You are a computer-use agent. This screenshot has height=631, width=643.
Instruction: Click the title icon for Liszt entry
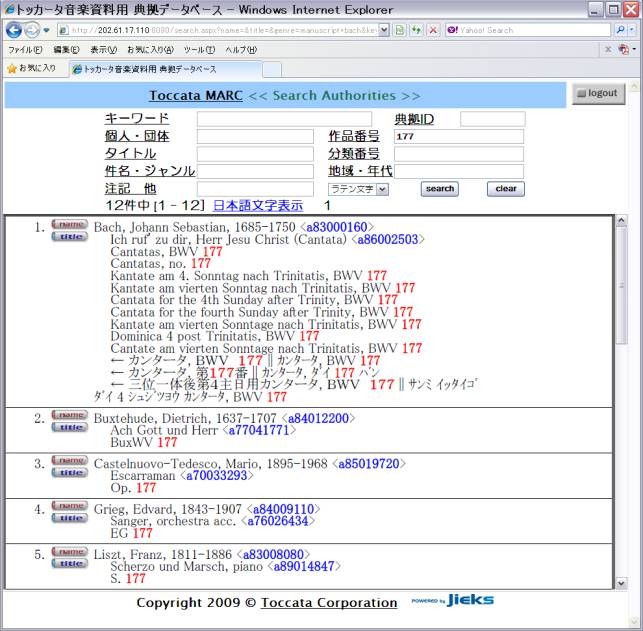pyautogui.click(x=70, y=564)
